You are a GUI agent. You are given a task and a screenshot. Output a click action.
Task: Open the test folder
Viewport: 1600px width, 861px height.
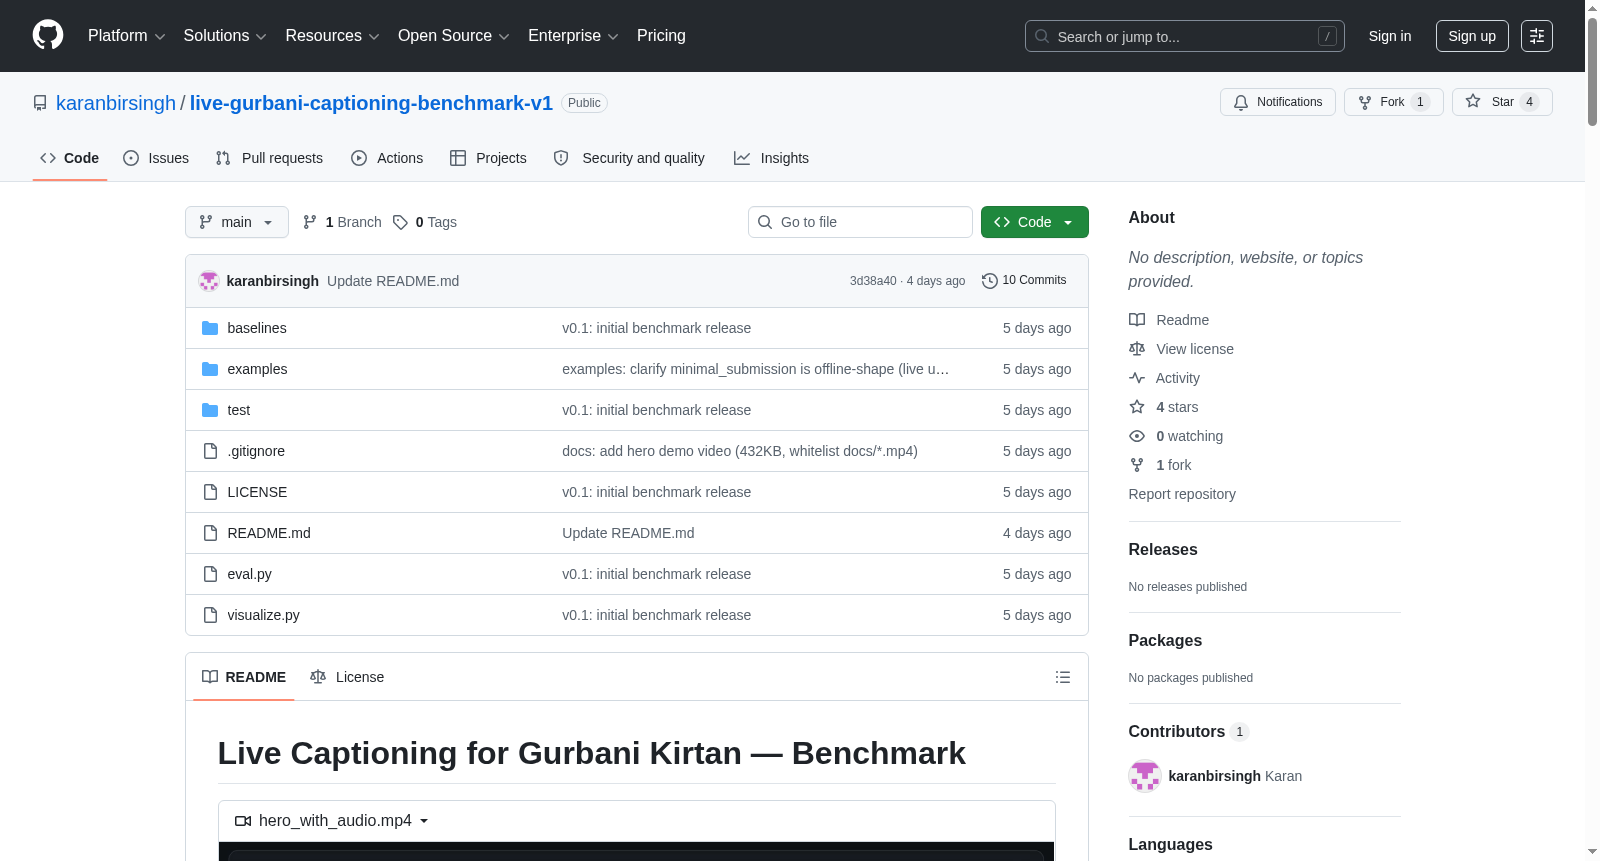(239, 410)
